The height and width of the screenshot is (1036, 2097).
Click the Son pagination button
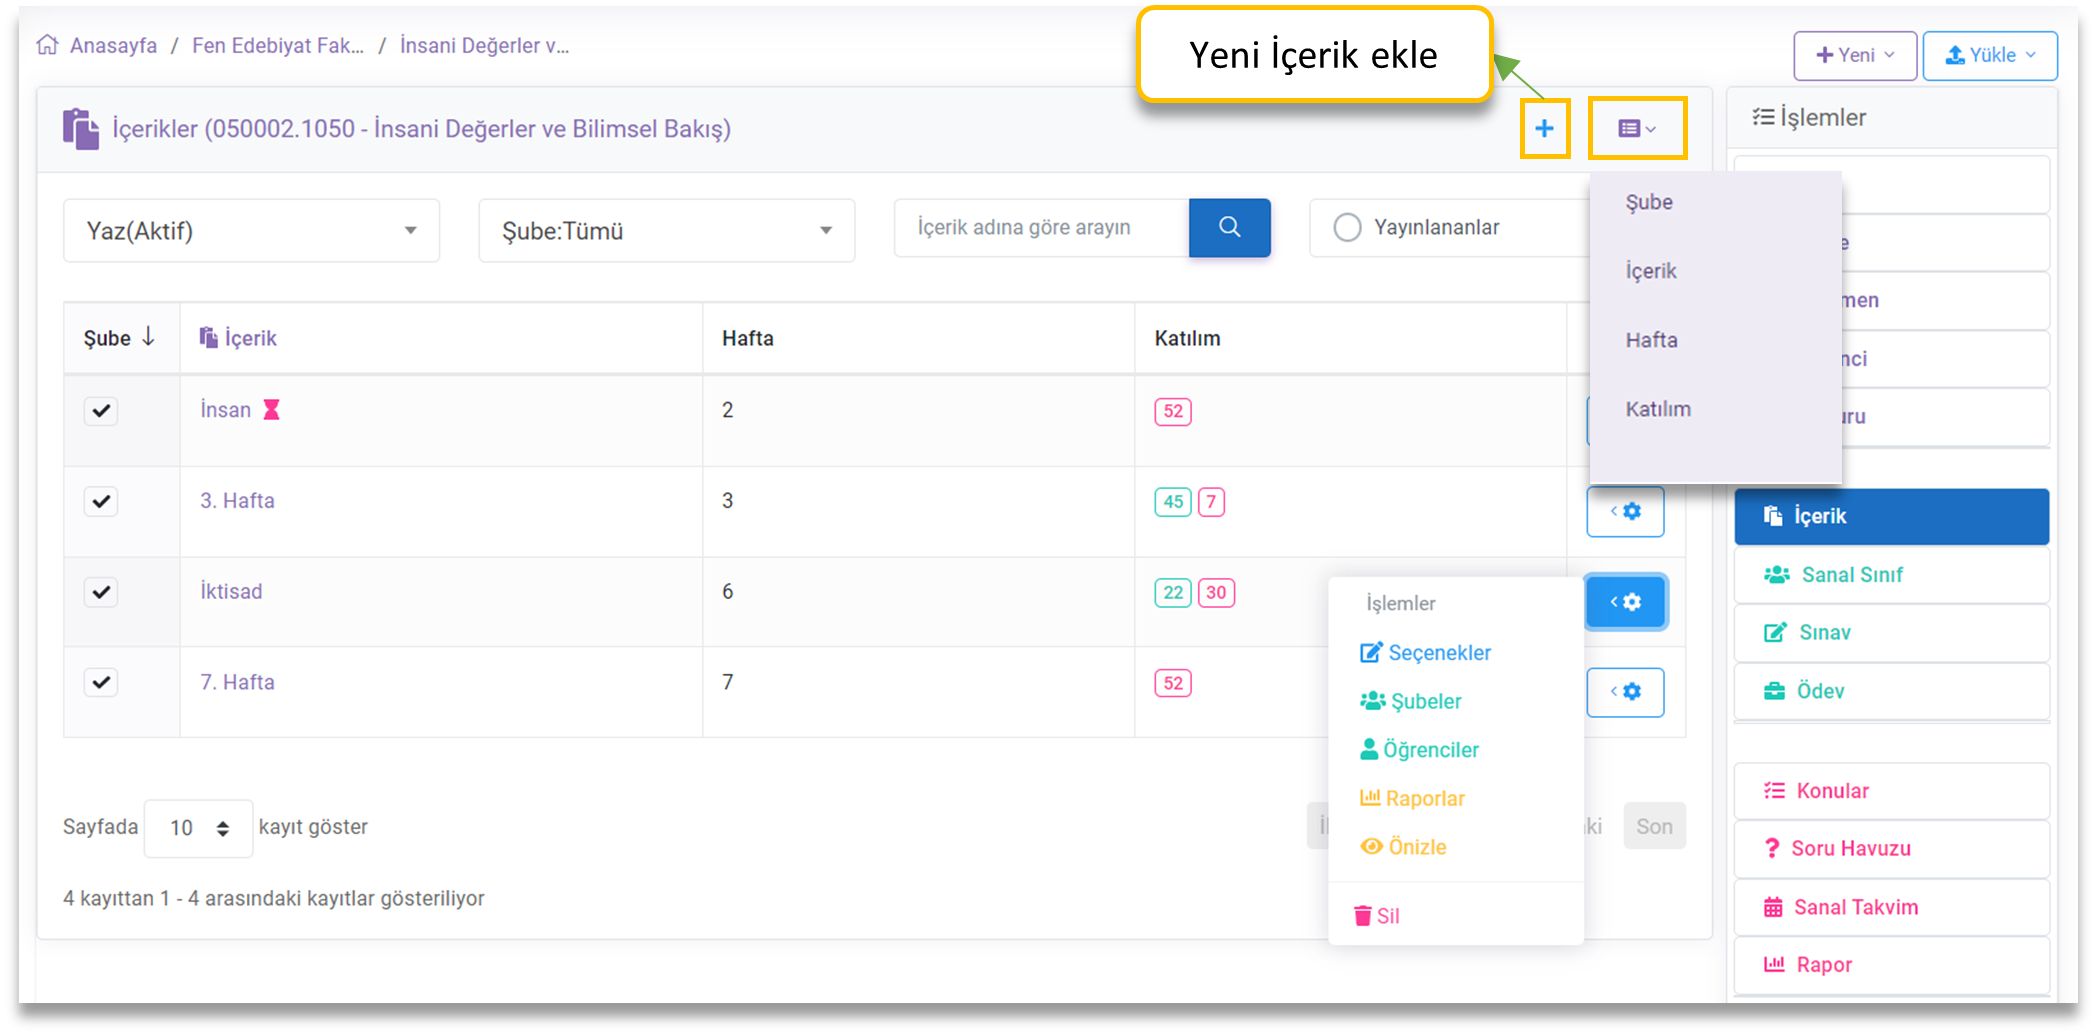1654,827
